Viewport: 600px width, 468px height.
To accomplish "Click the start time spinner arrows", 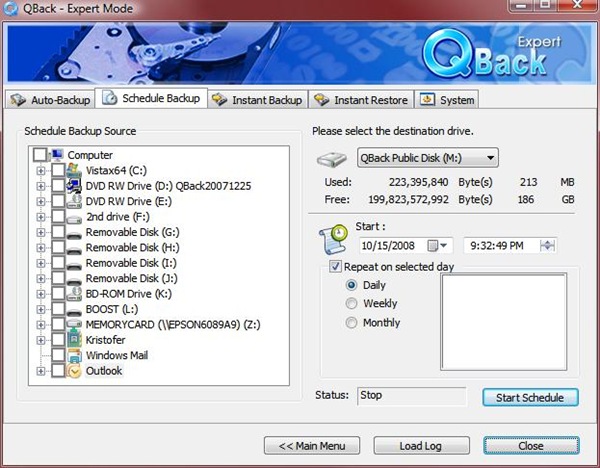I will 547,245.
